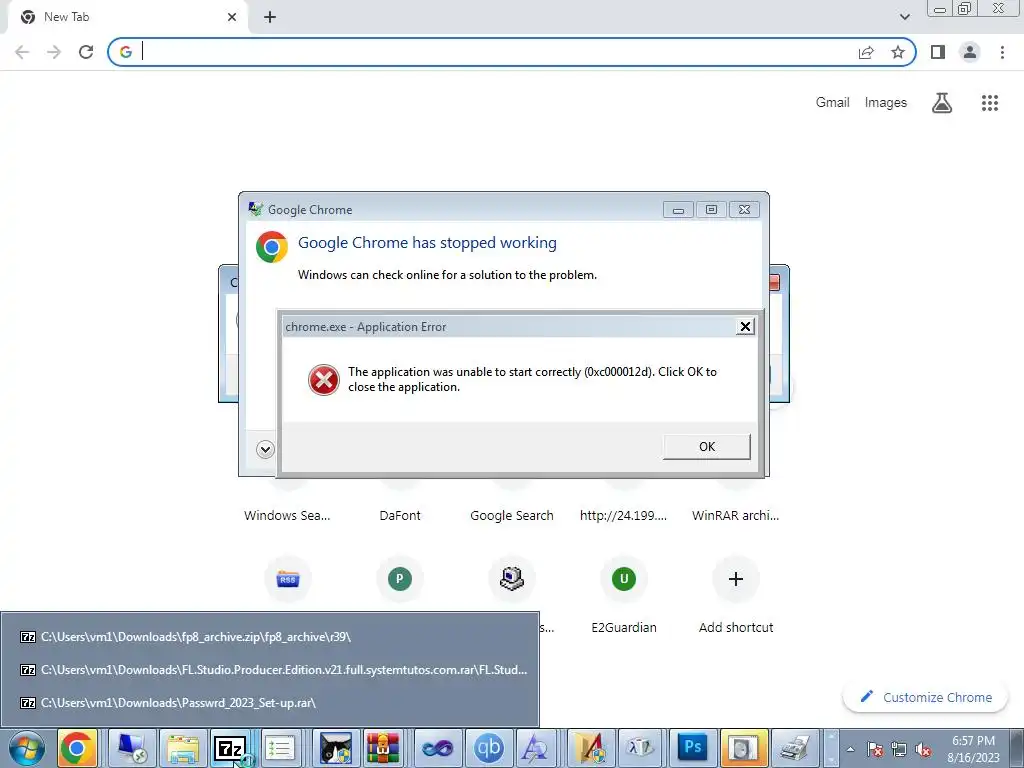Viewport: 1024px width, 768px height.
Task: Open network status tray icon
Action: tap(899, 749)
